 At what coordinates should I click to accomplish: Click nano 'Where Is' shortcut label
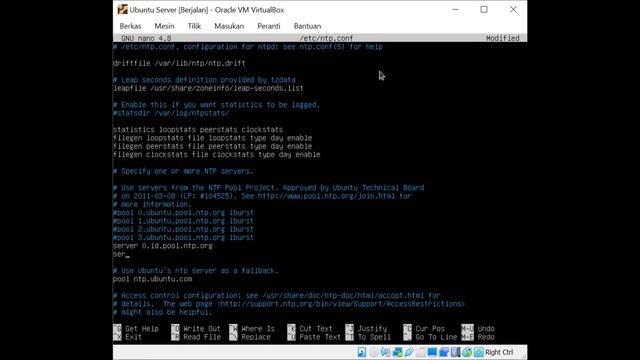[258, 329]
